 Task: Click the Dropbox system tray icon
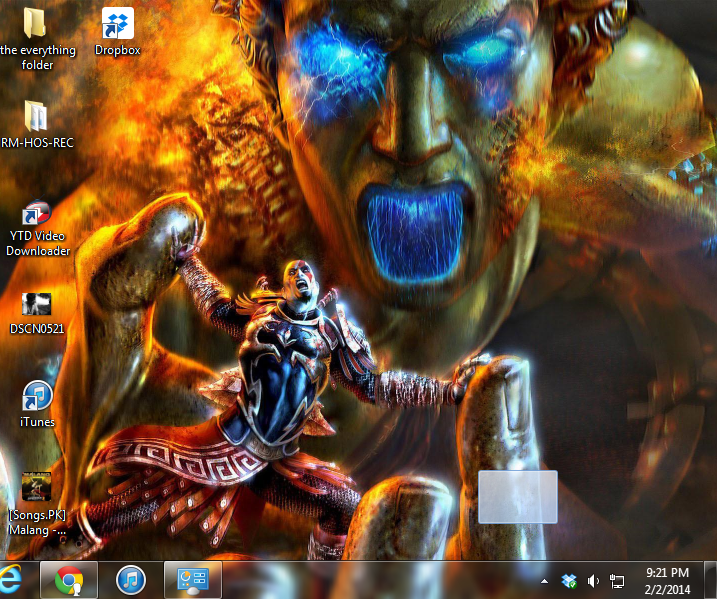coord(569,581)
